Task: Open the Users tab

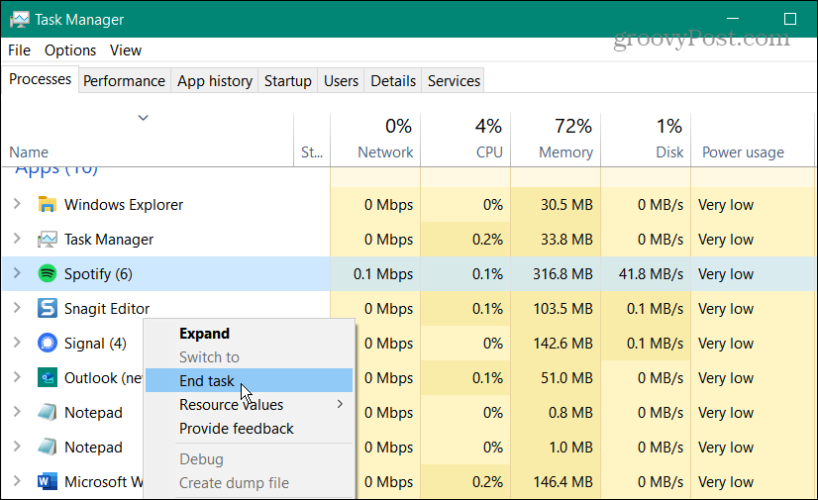Action: [x=341, y=81]
